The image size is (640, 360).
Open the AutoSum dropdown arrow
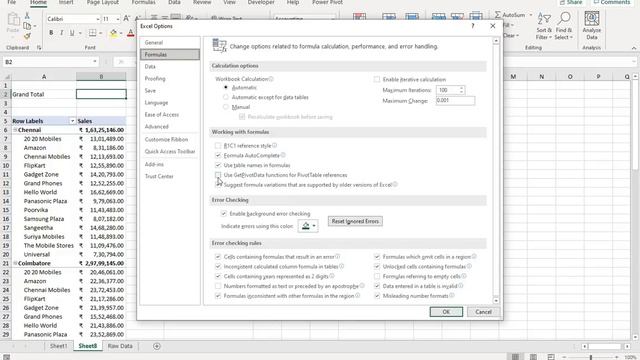pos(531,15)
